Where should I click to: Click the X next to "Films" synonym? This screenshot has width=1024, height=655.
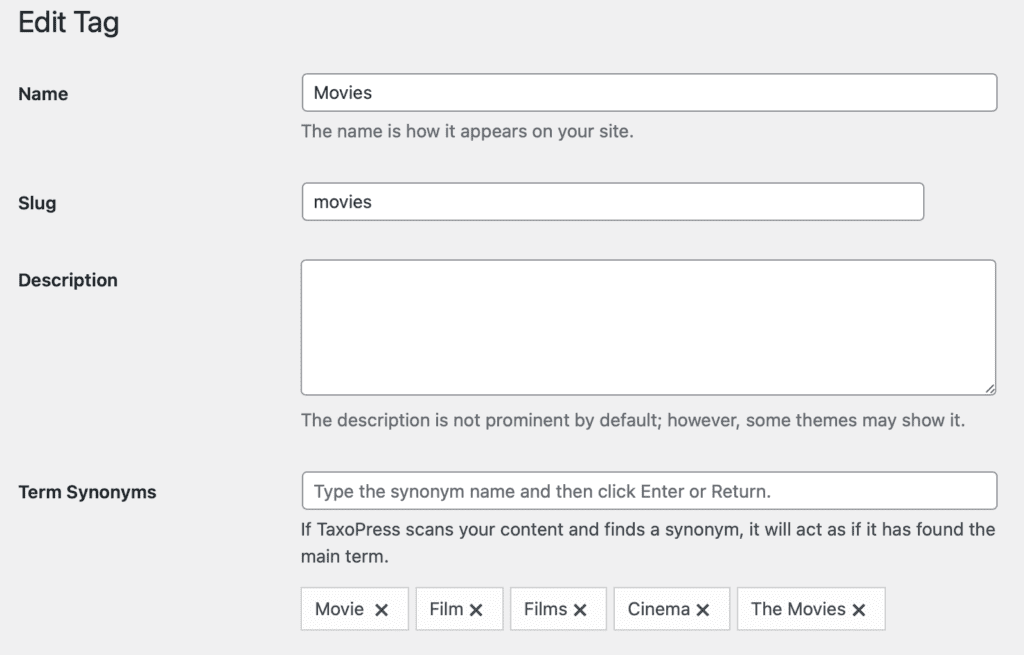580,610
